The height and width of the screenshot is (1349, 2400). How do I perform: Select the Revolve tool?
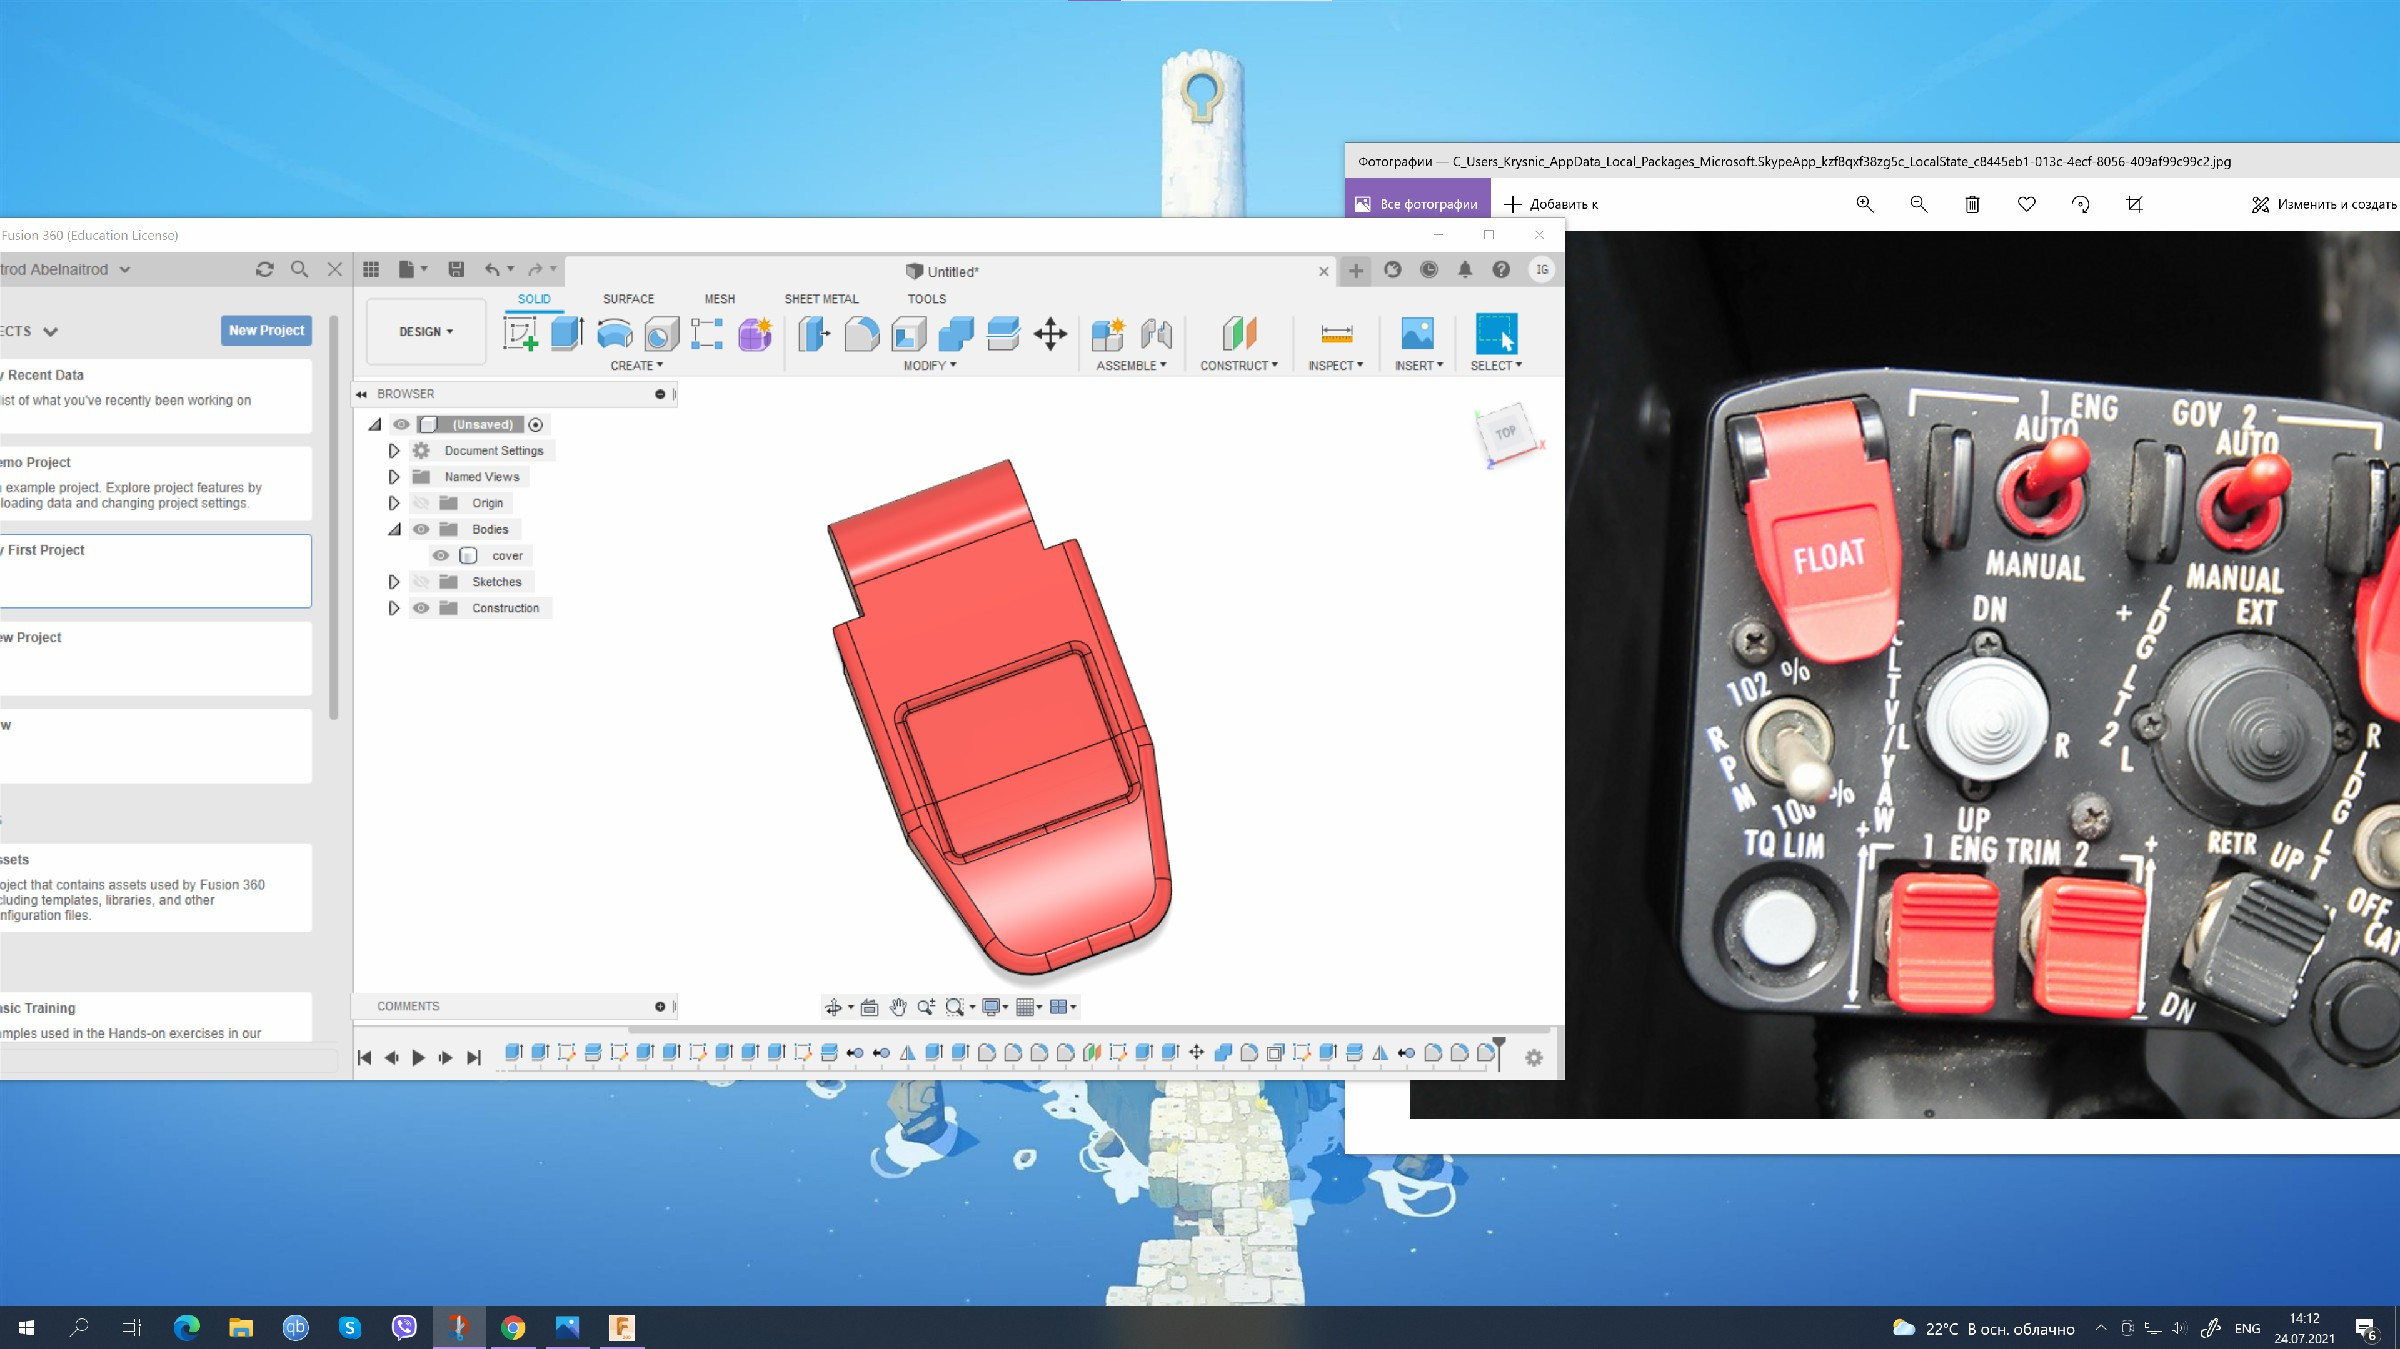click(614, 333)
